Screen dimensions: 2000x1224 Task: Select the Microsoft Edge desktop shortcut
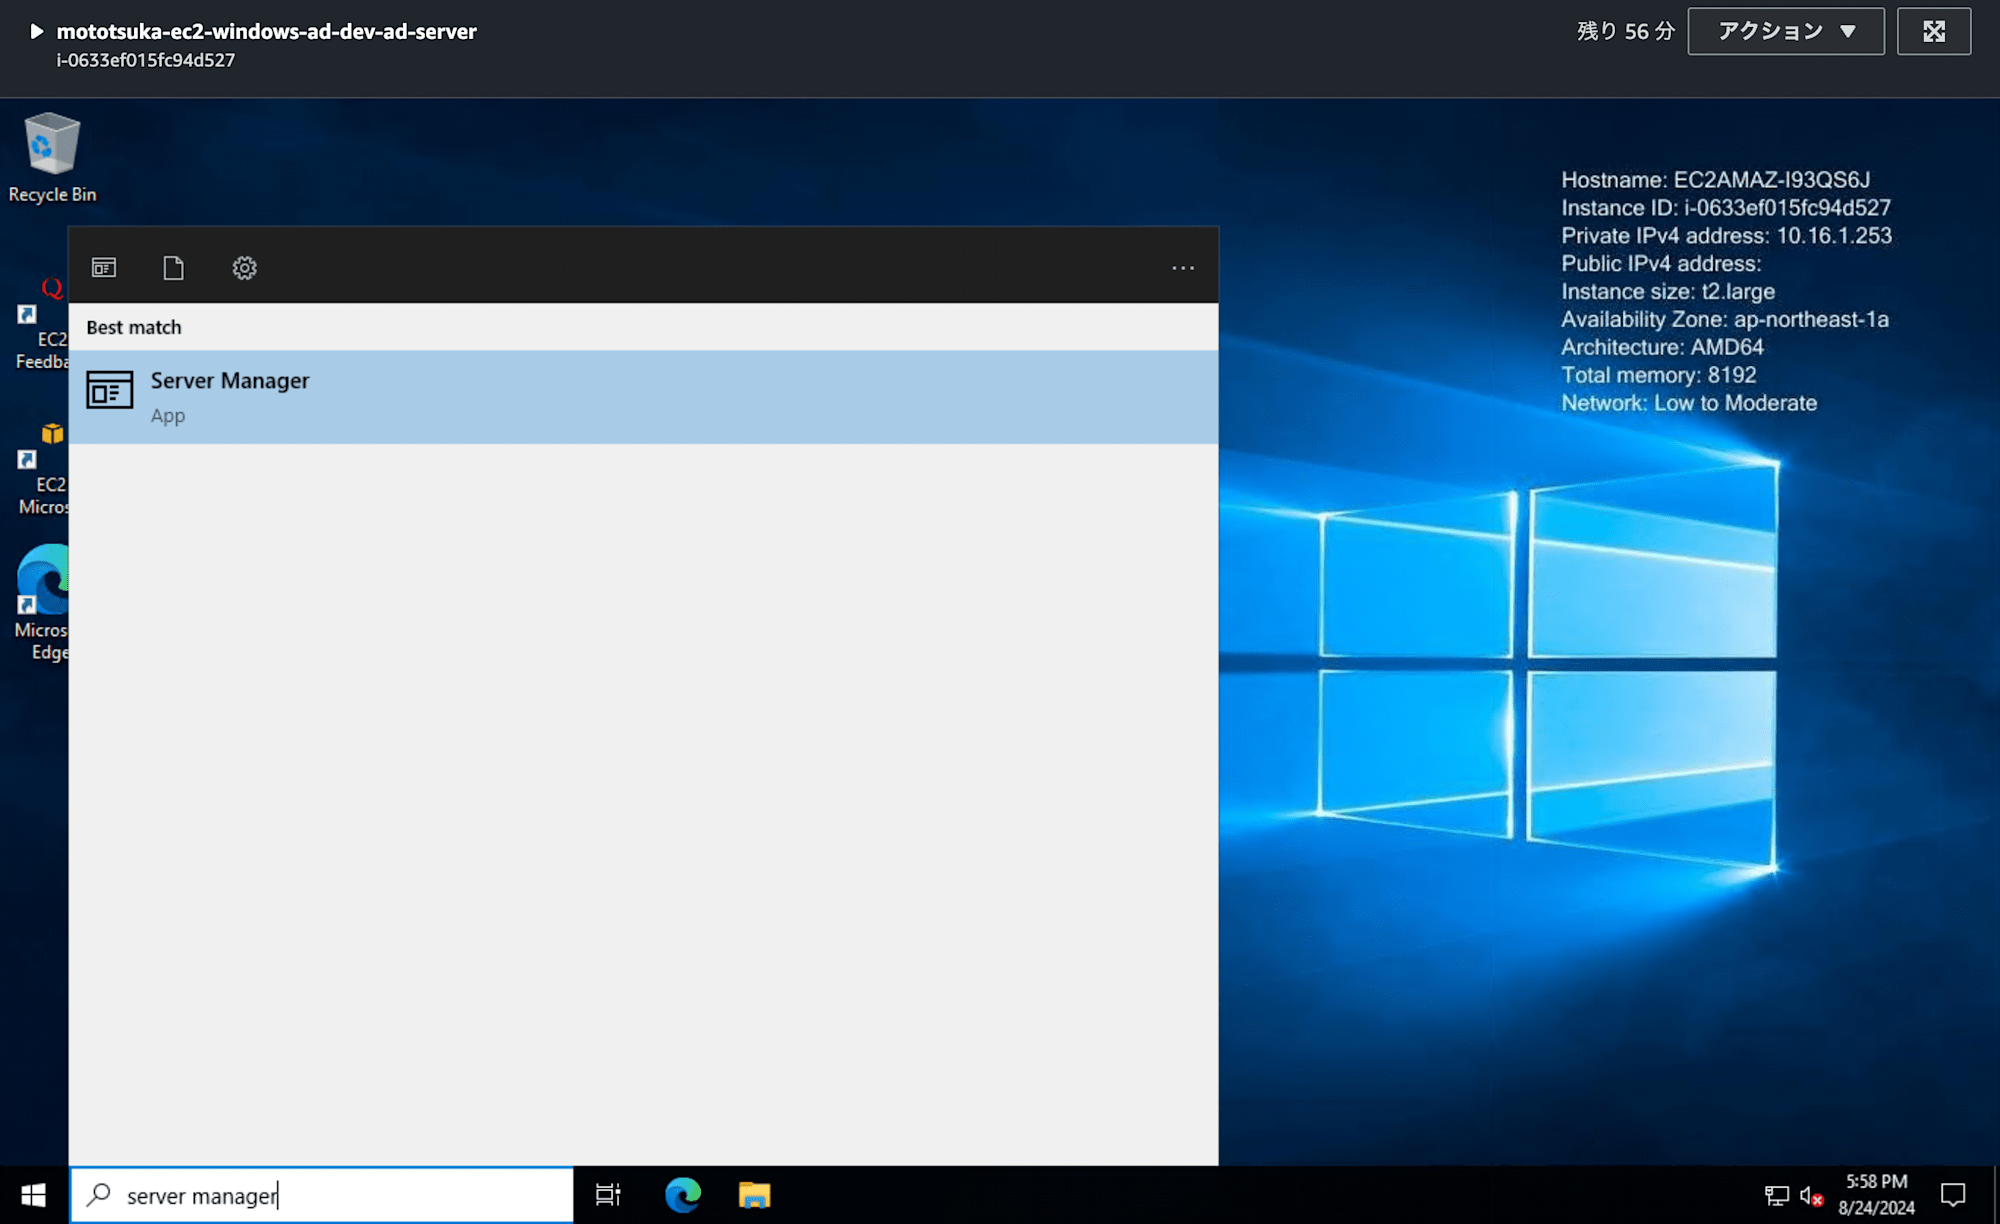point(42,602)
